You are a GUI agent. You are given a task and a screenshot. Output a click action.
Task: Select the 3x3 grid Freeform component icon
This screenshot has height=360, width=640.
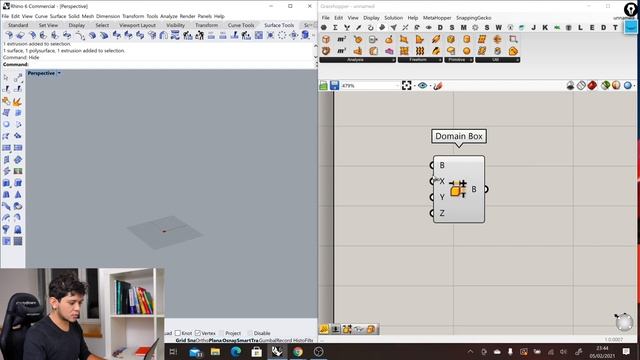click(x=404, y=51)
